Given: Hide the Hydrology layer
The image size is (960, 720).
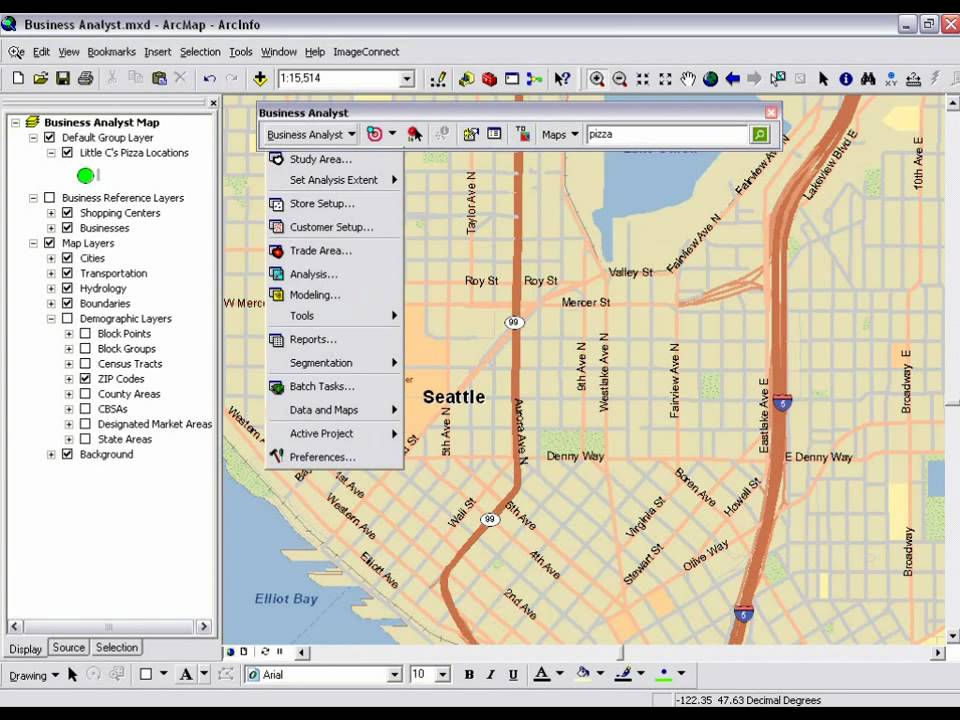Looking at the screenshot, I should (67, 288).
